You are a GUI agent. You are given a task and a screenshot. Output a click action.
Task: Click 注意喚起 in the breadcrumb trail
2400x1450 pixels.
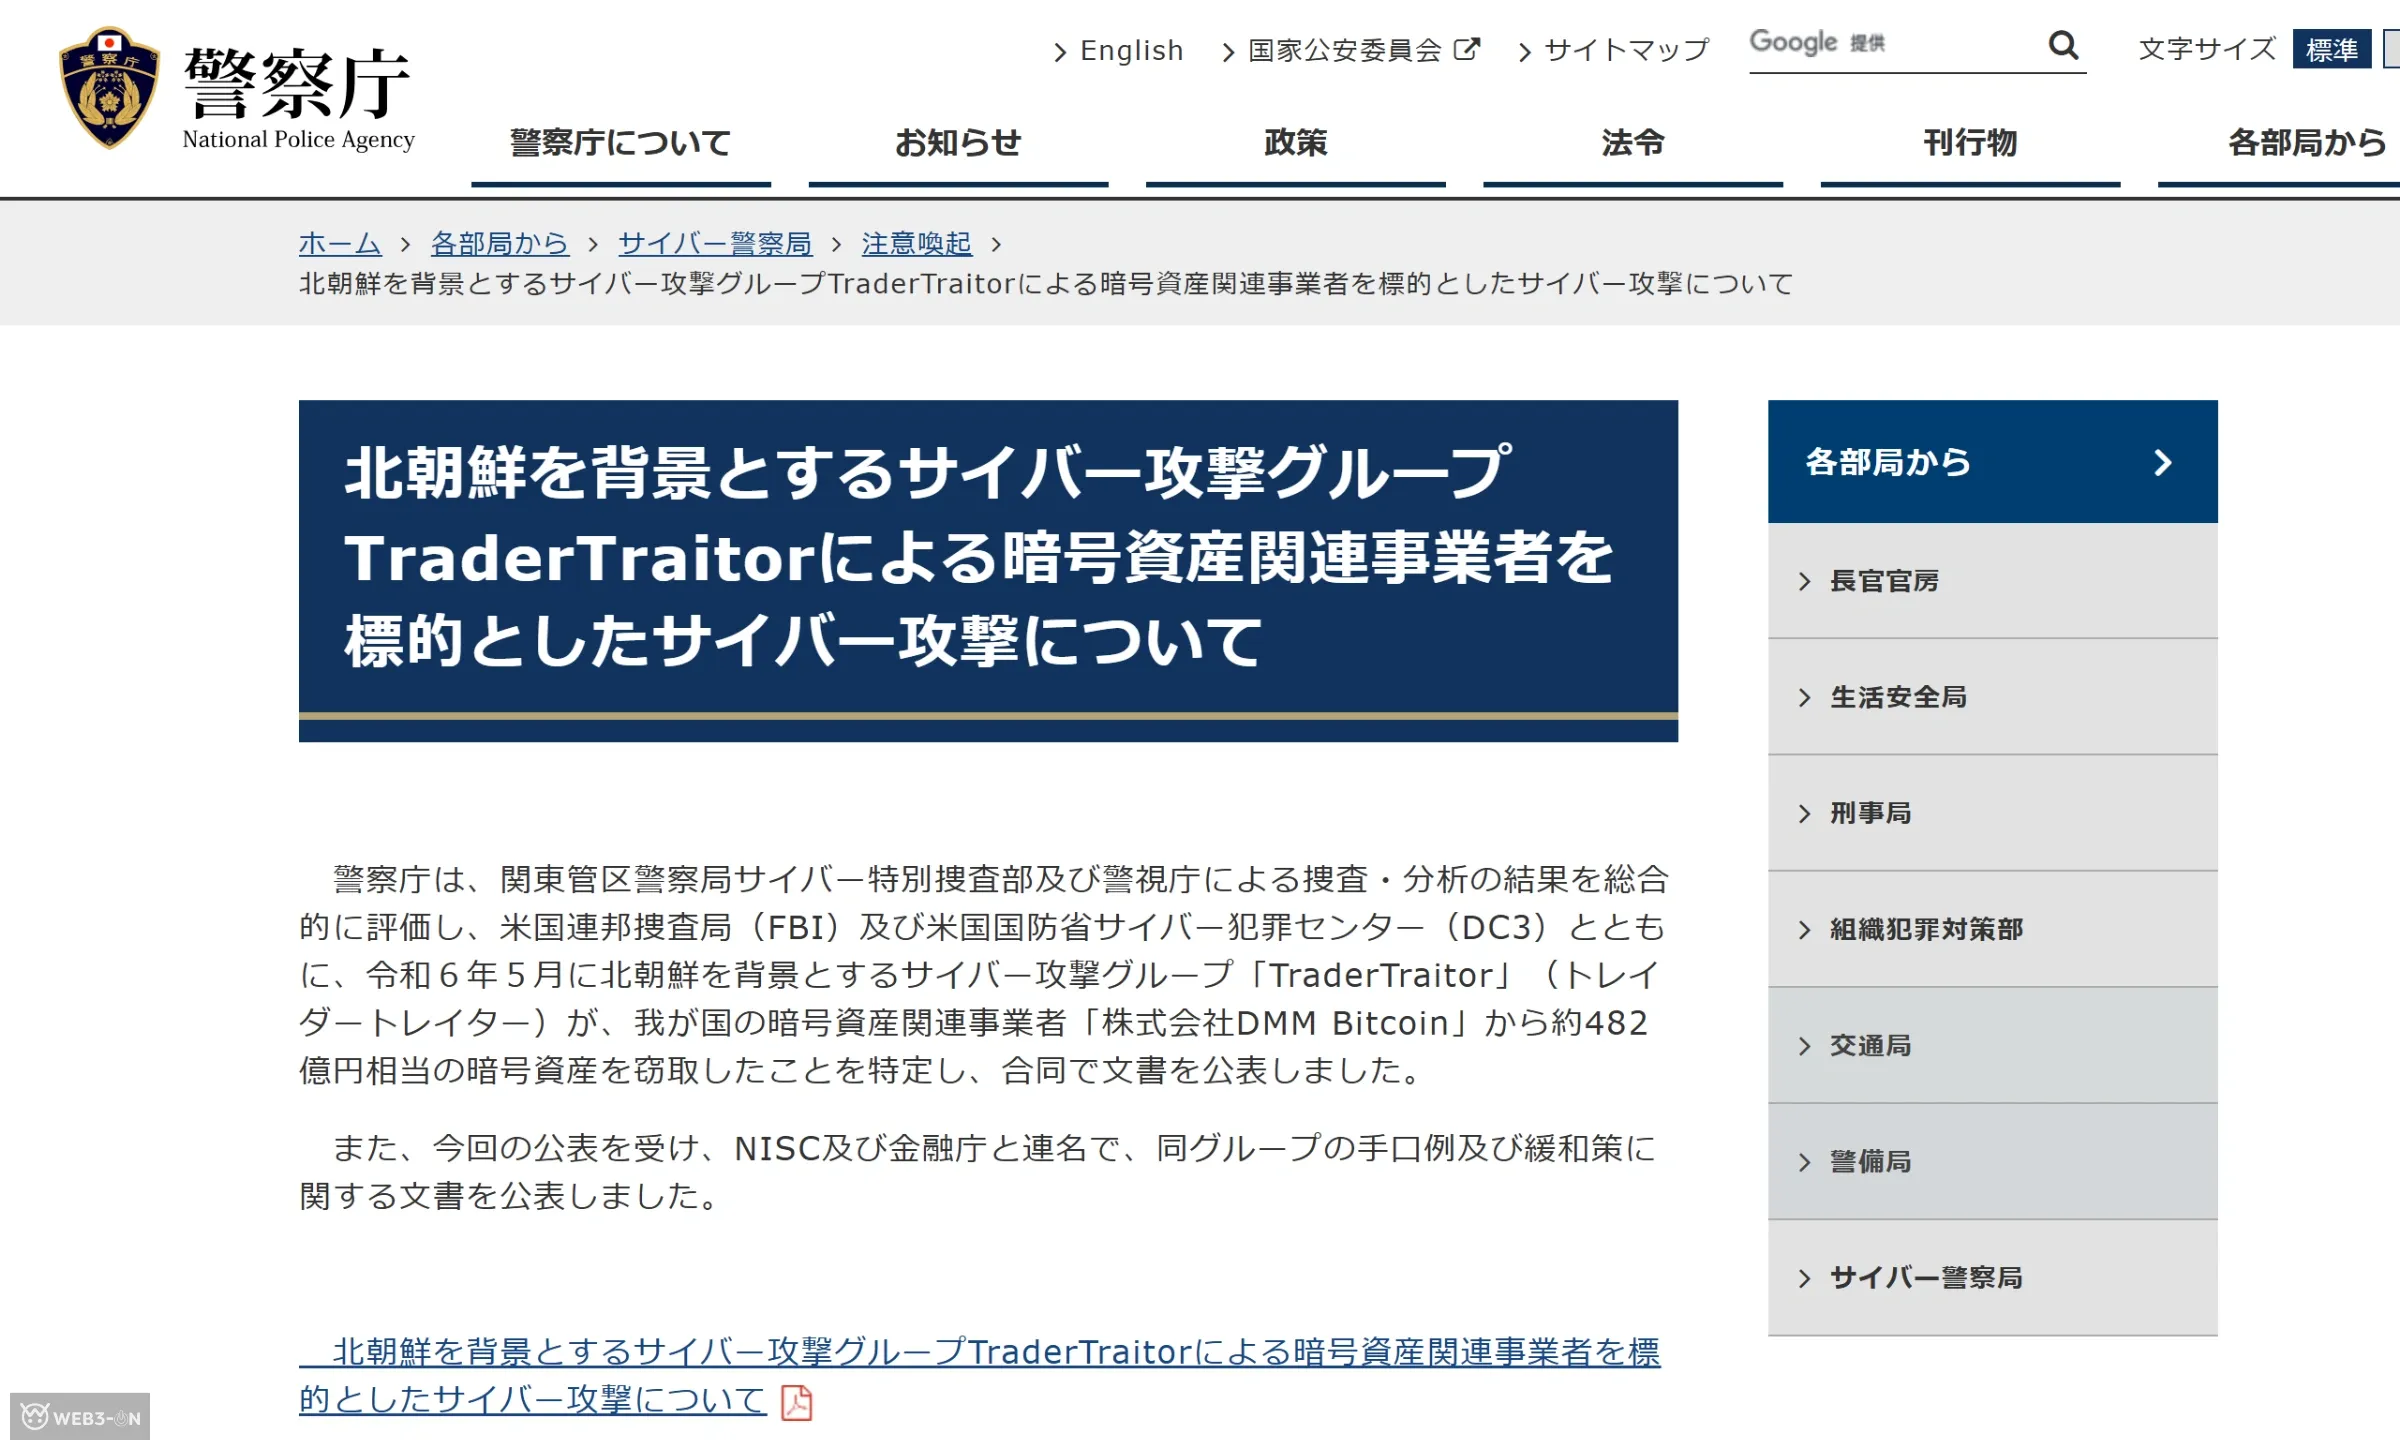916,243
